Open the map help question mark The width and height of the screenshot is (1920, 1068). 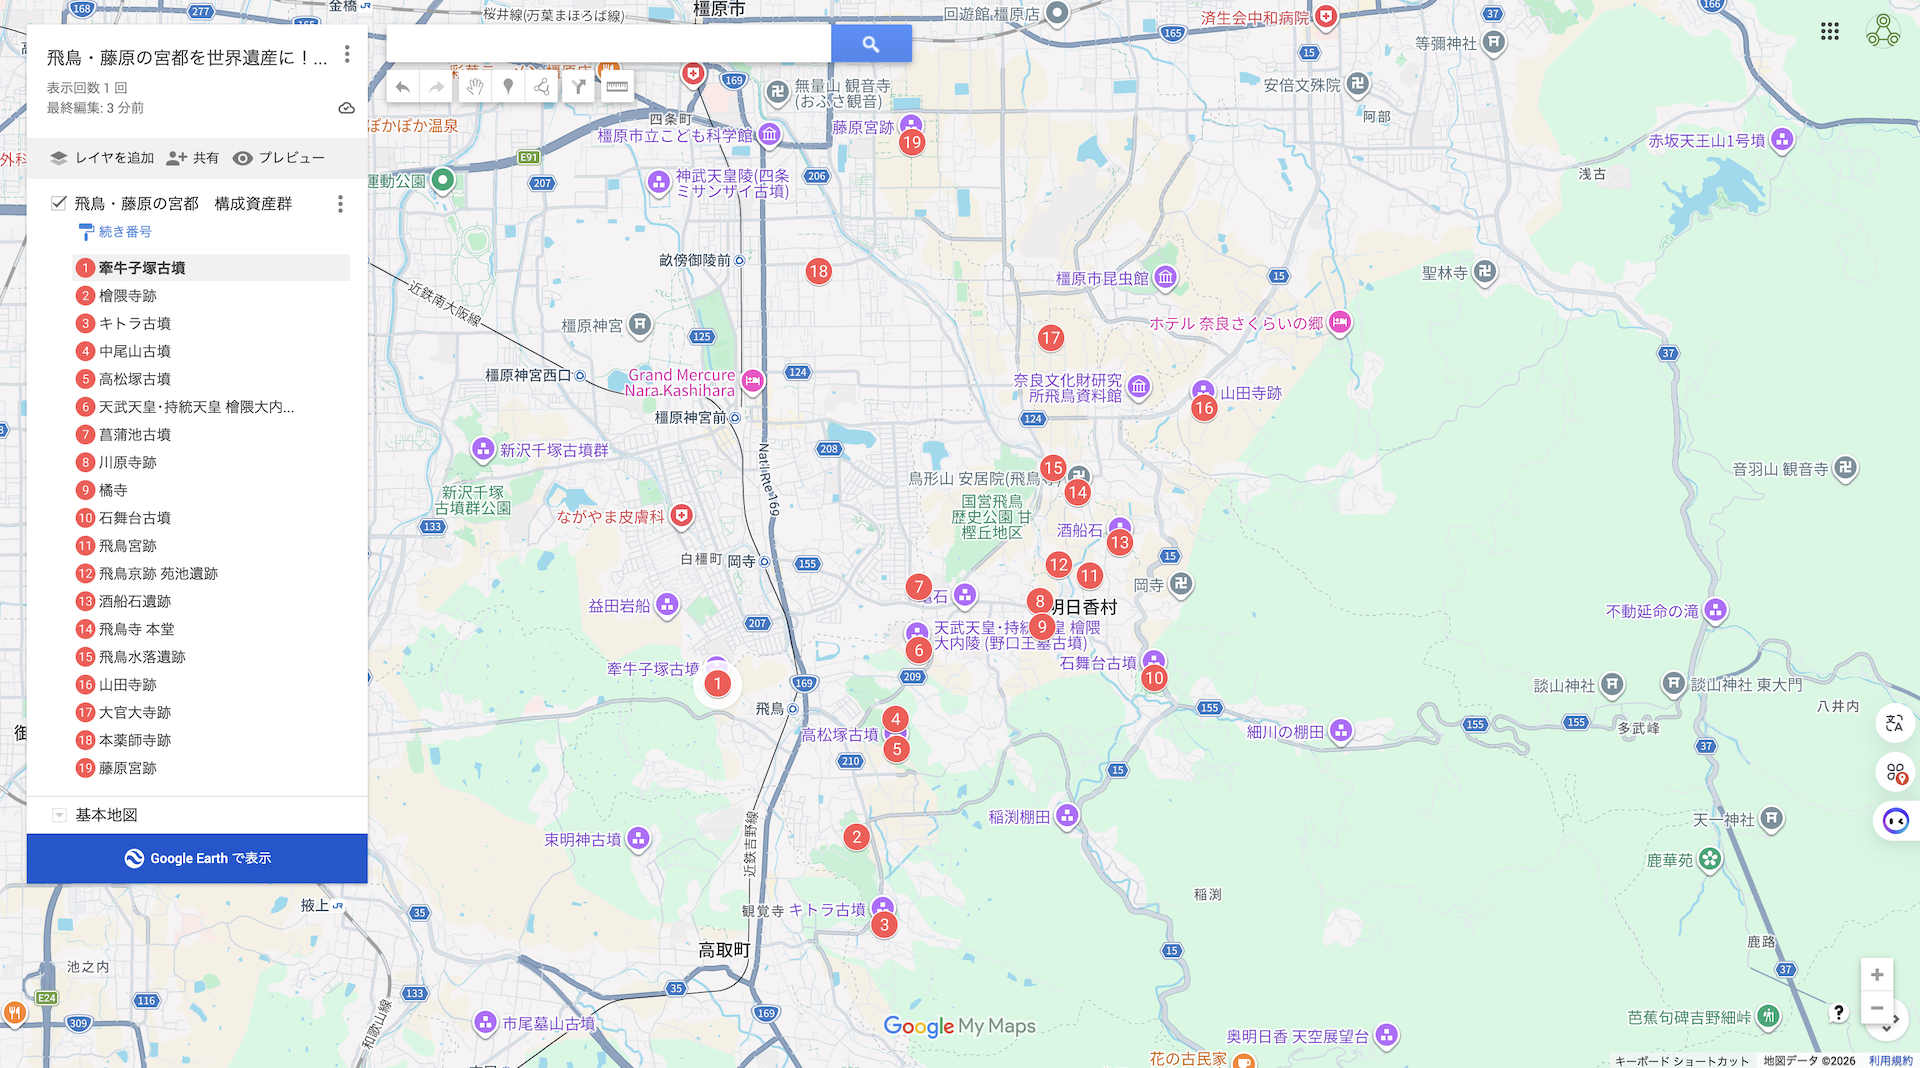(x=1838, y=1013)
